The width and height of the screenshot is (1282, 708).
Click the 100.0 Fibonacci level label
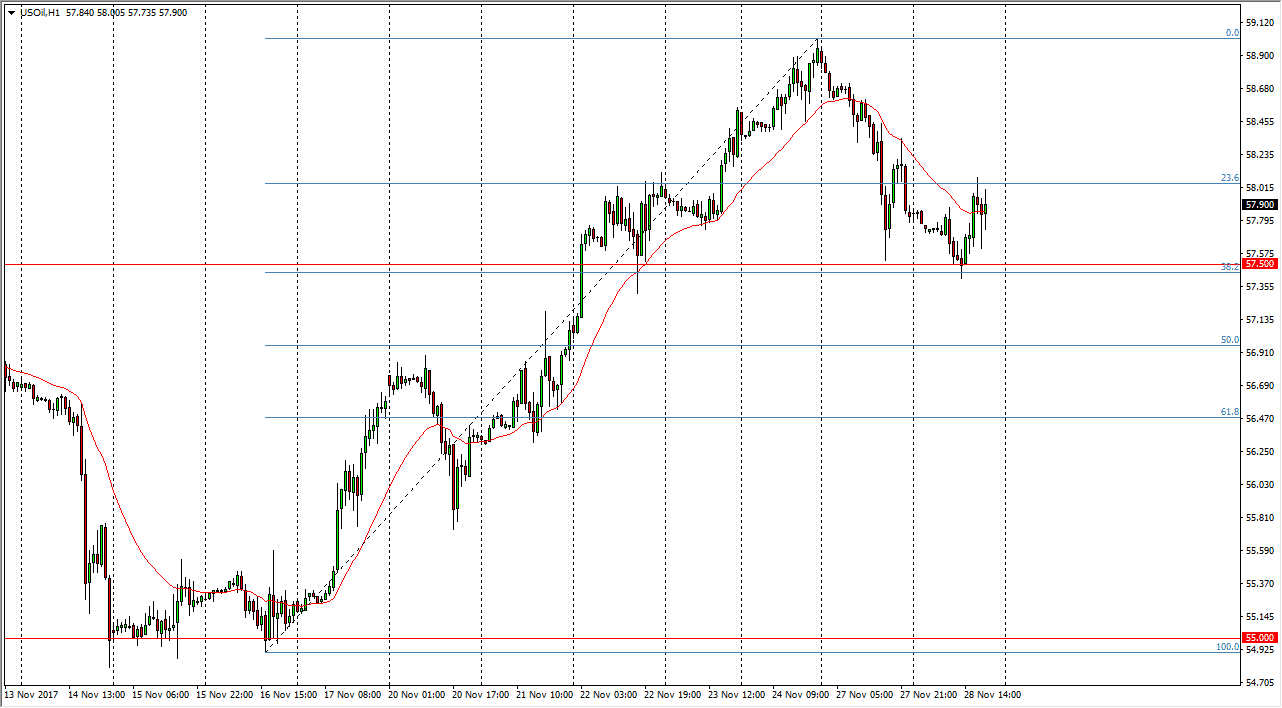point(1227,647)
